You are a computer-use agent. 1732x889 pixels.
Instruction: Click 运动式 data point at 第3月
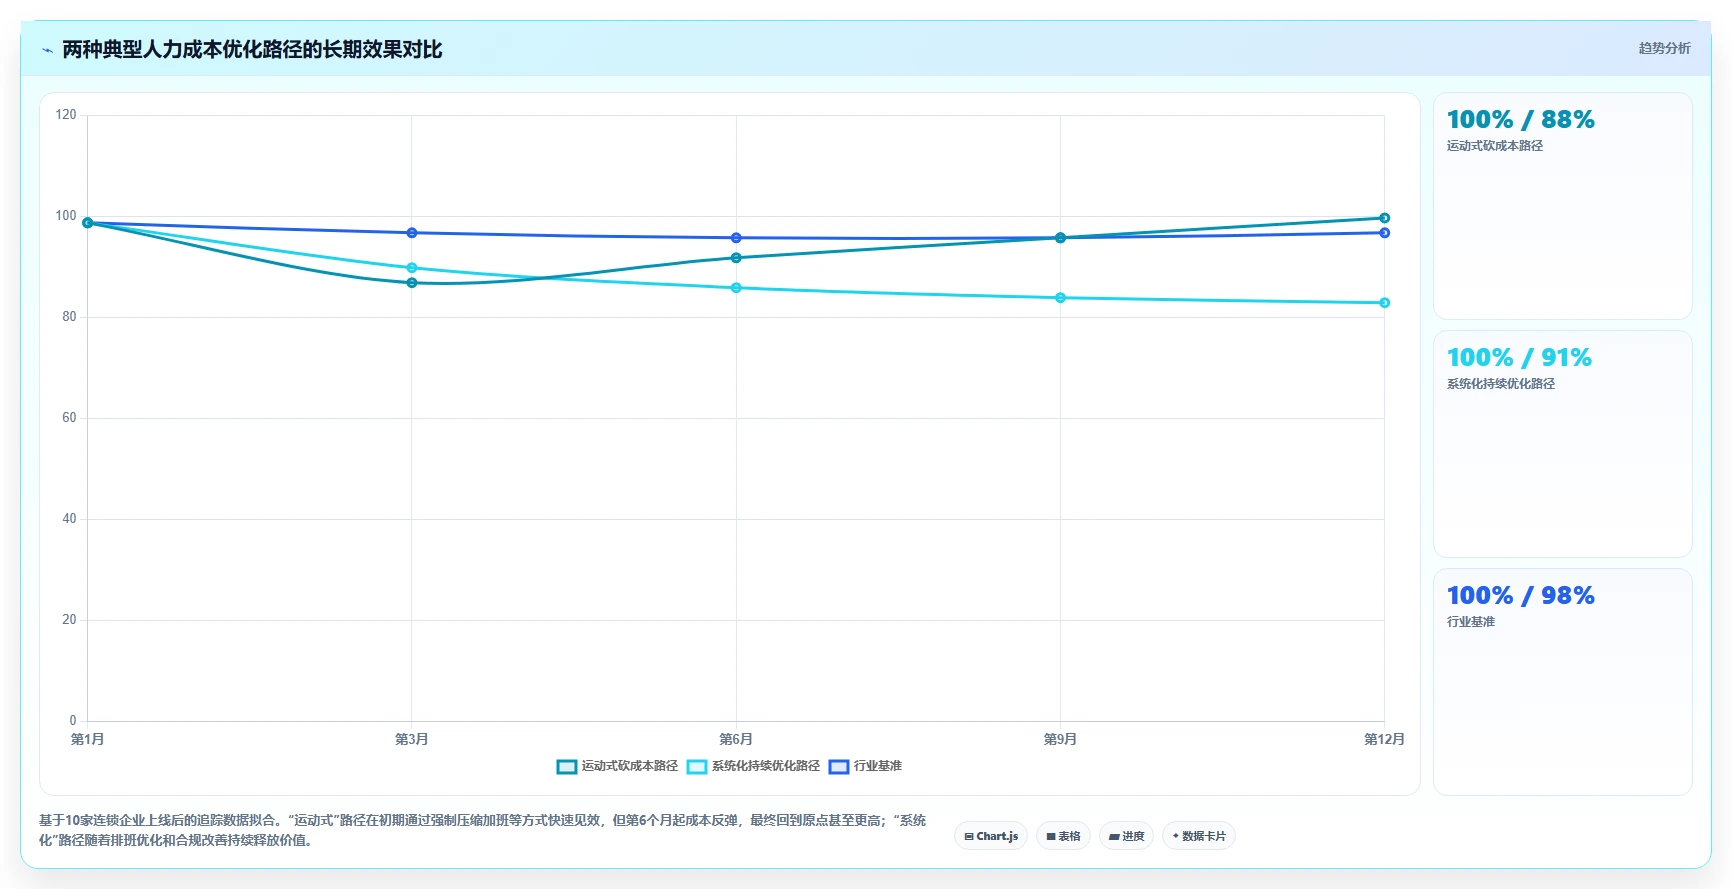coord(412,283)
